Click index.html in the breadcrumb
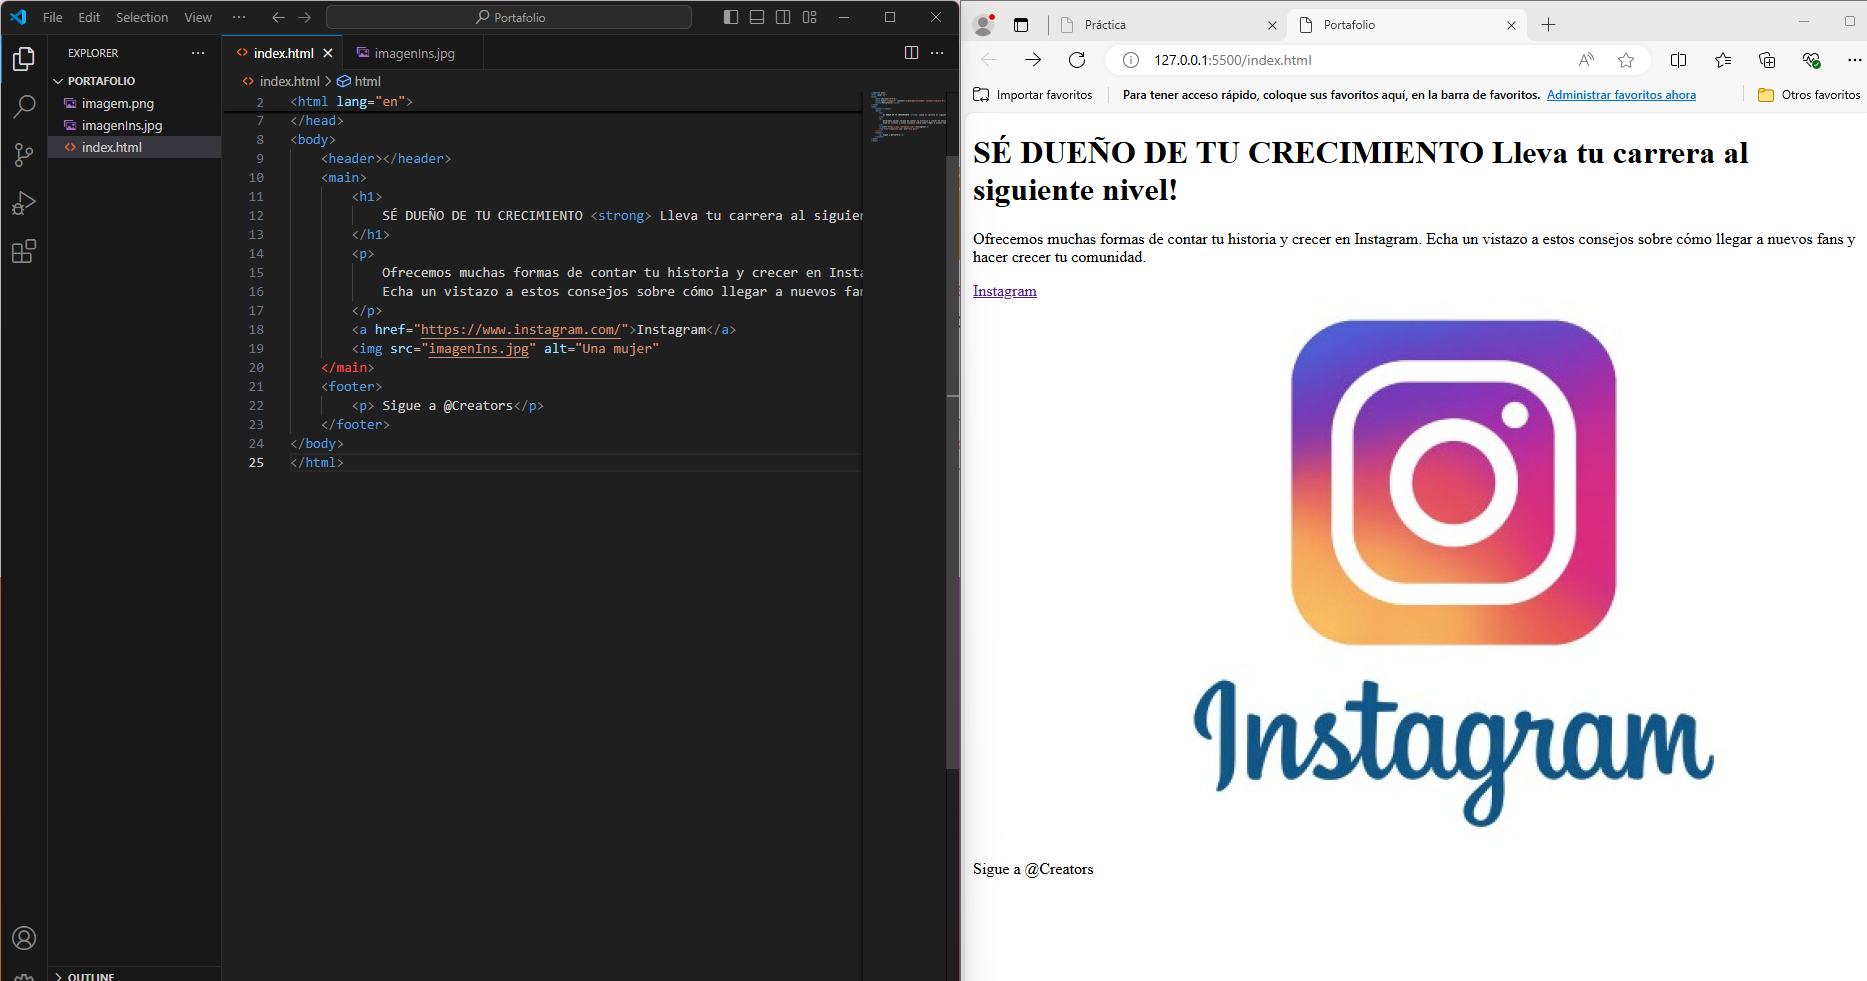Viewport: 1867px width, 981px height. point(289,81)
